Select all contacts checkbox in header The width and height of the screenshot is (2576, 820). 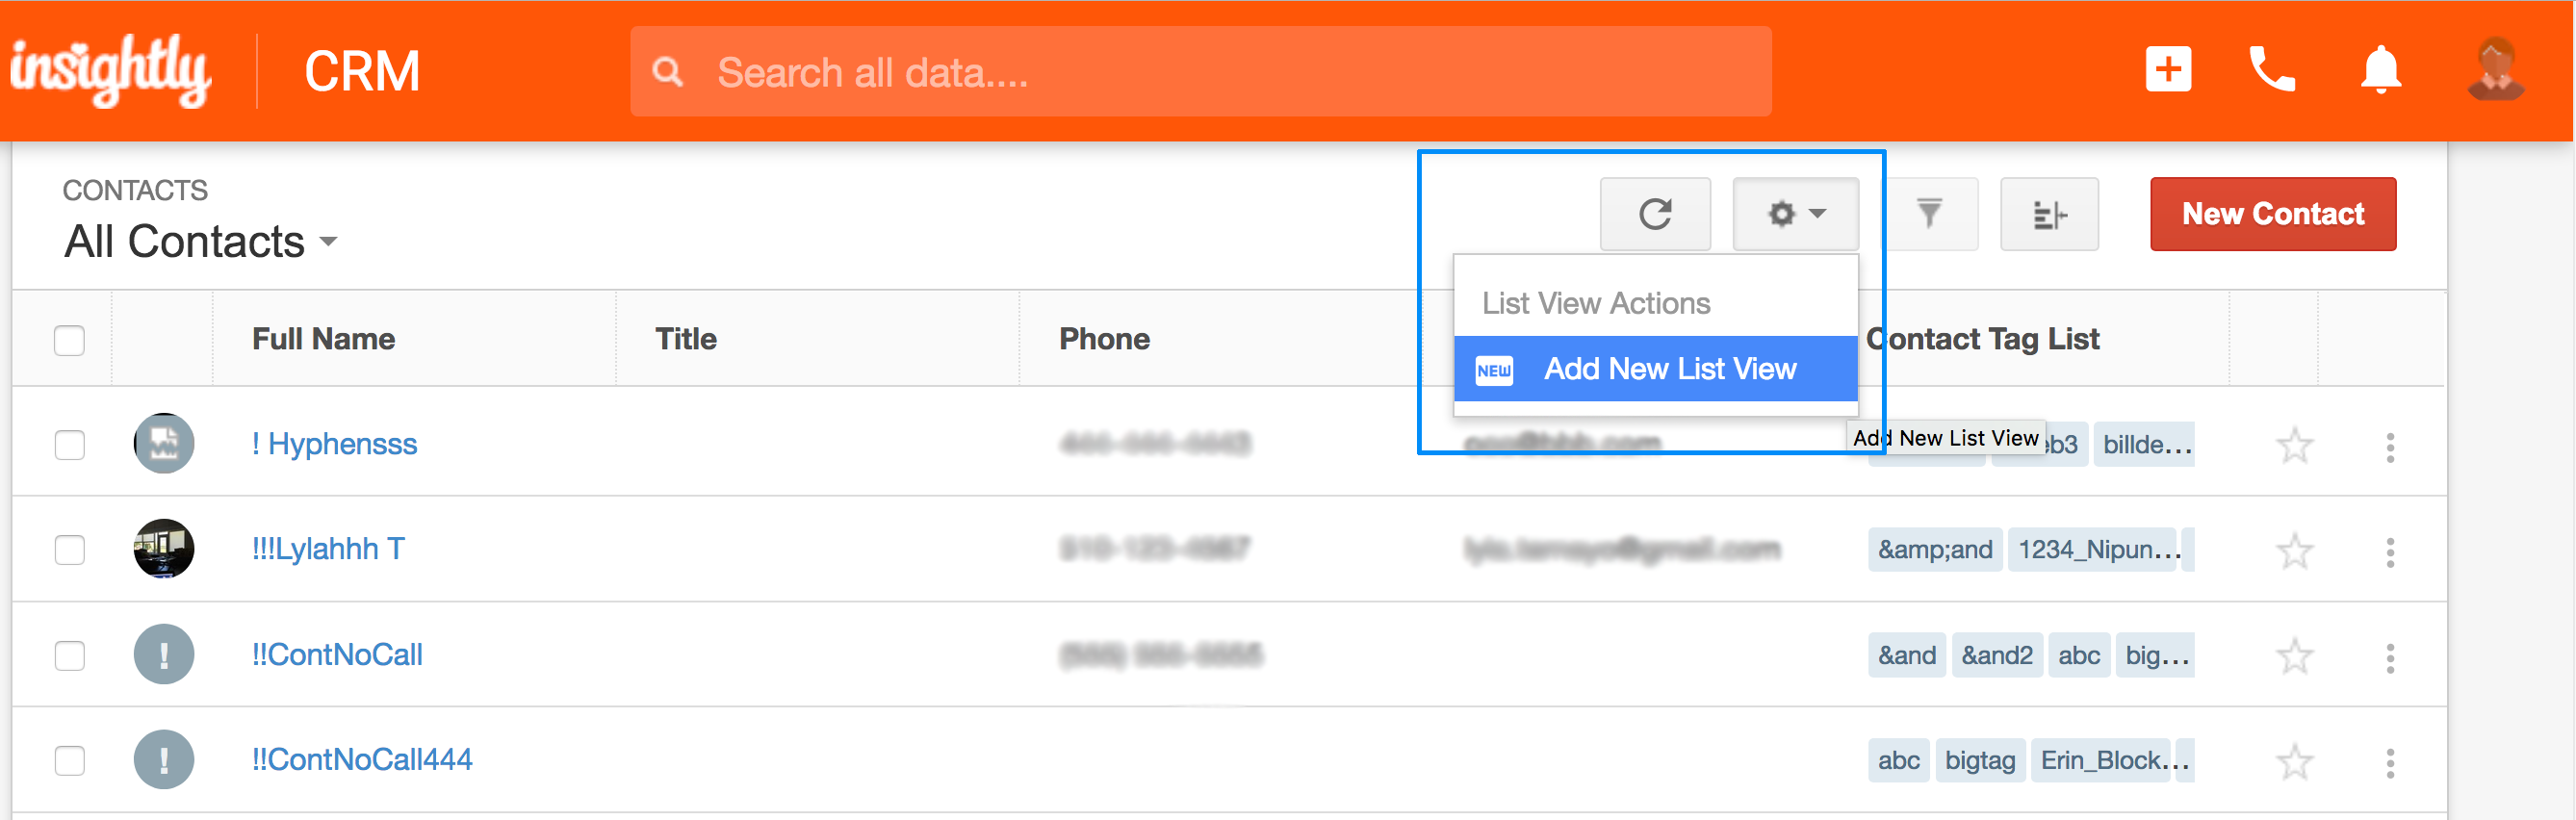69,340
